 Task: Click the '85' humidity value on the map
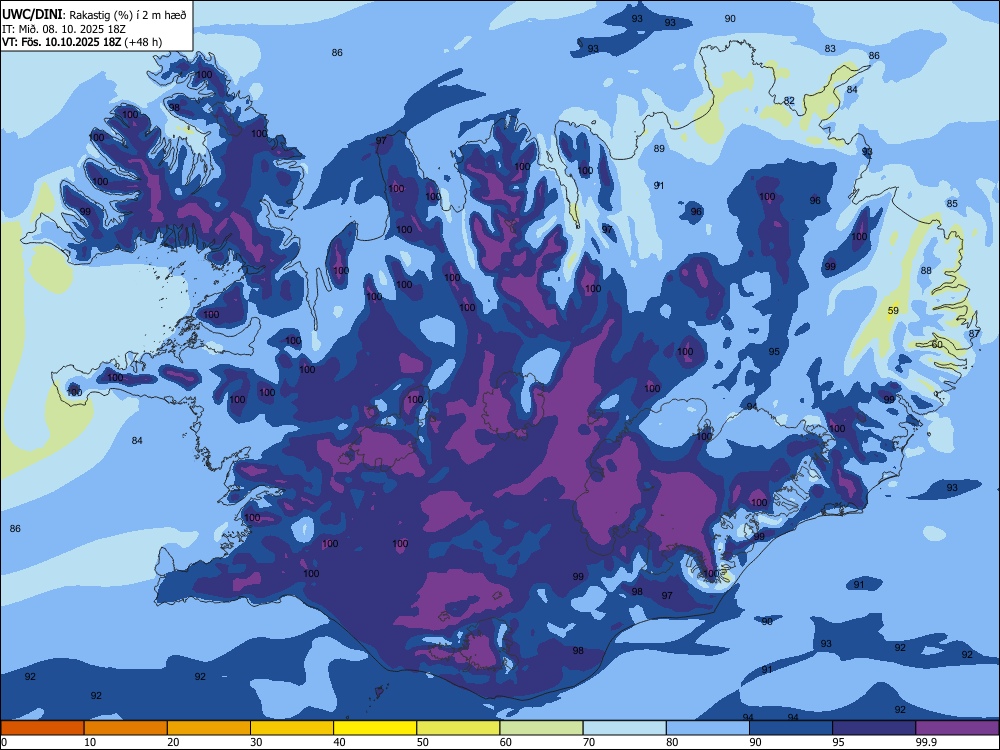click(x=952, y=203)
